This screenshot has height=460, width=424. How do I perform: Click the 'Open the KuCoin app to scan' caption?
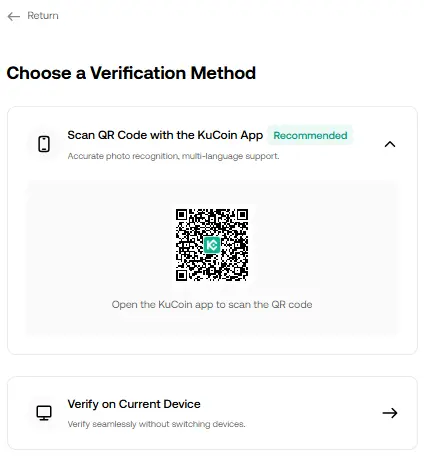tap(212, 304)
